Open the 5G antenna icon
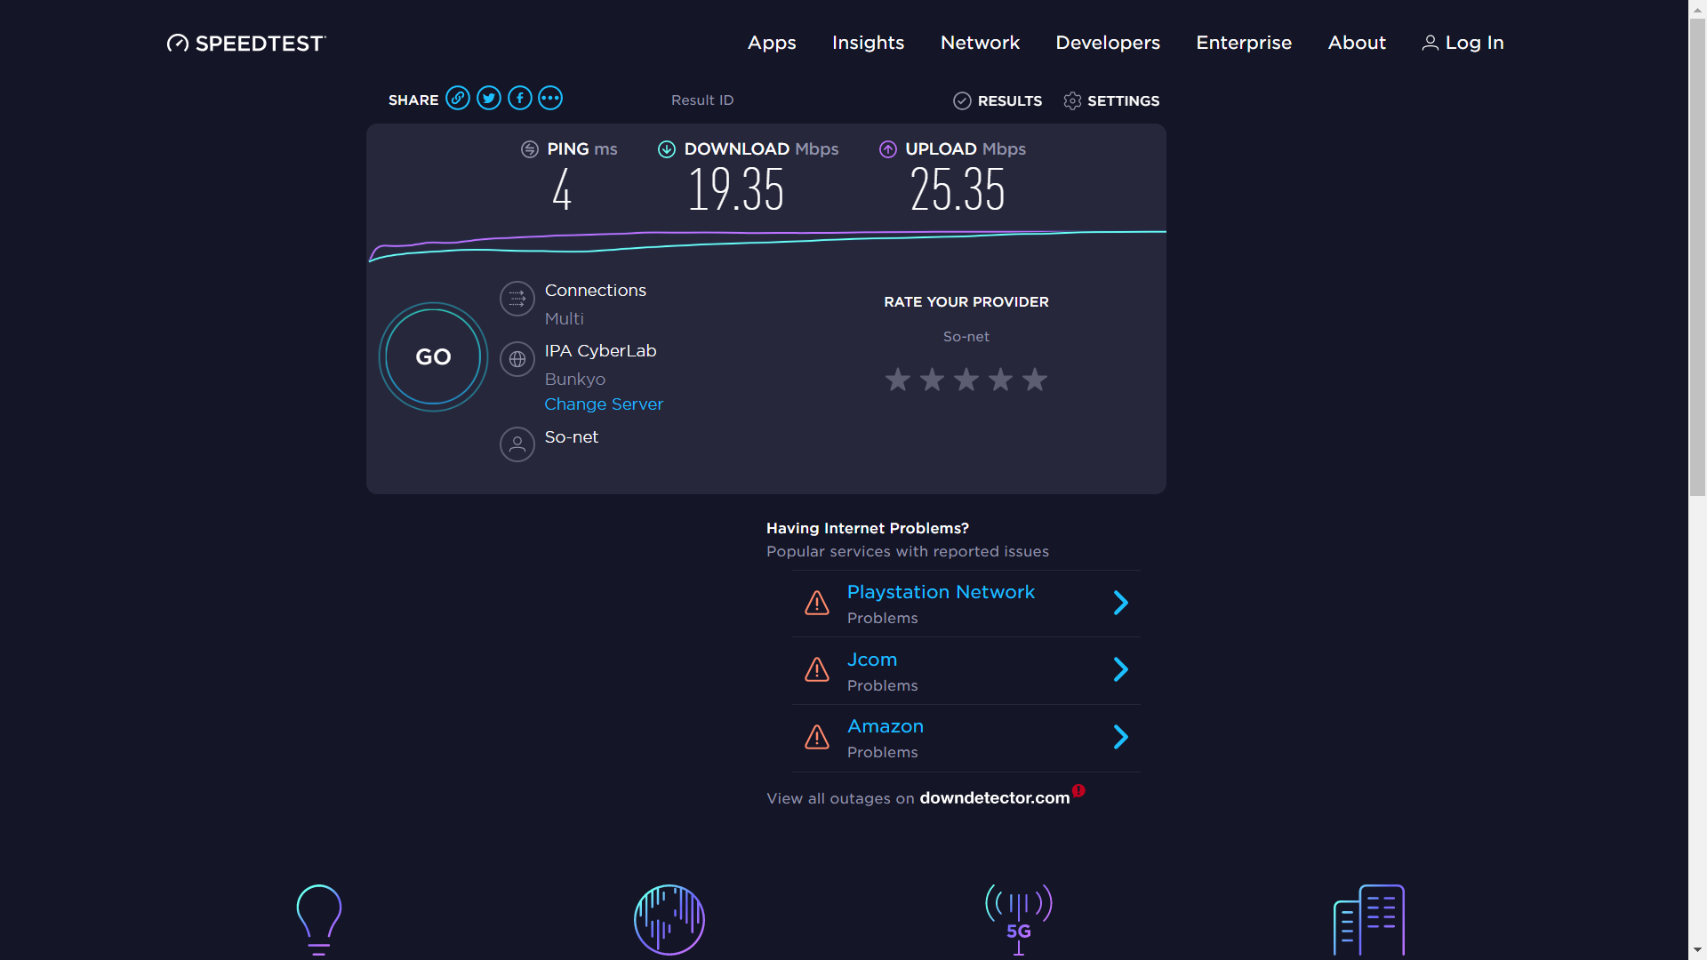 pos(1018,919)
